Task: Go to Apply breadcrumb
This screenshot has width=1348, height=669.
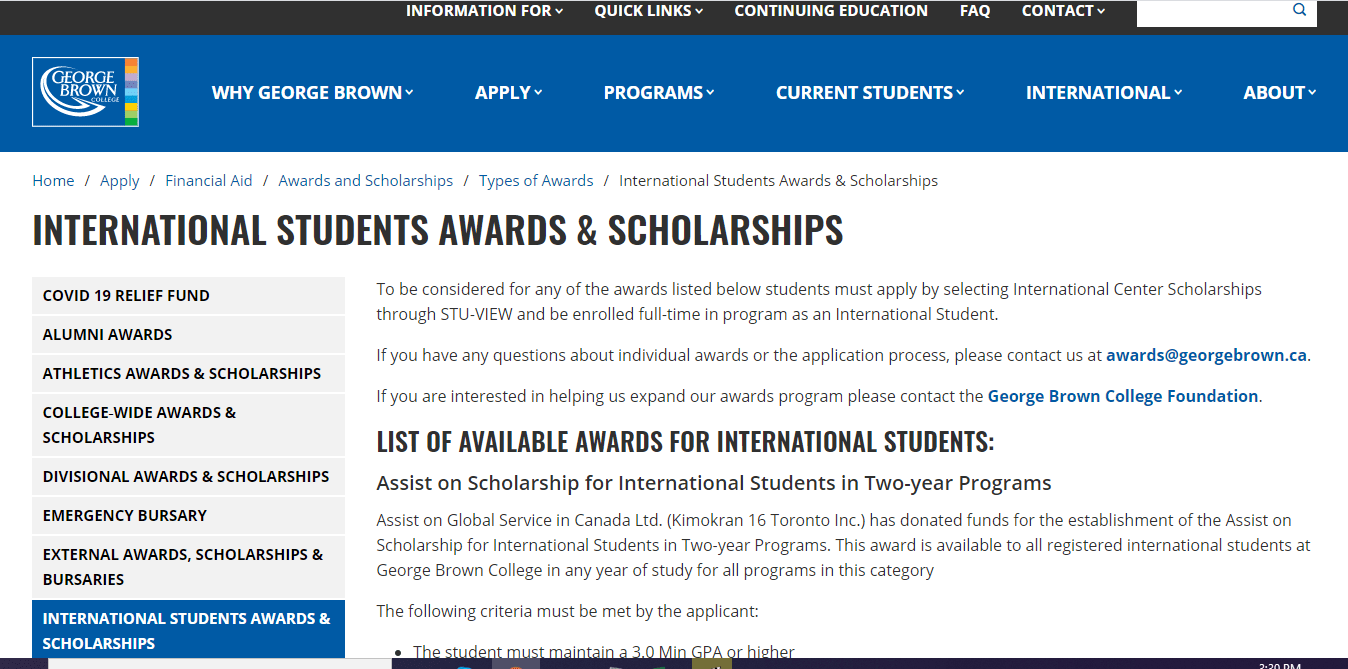Action: (120, 181)
